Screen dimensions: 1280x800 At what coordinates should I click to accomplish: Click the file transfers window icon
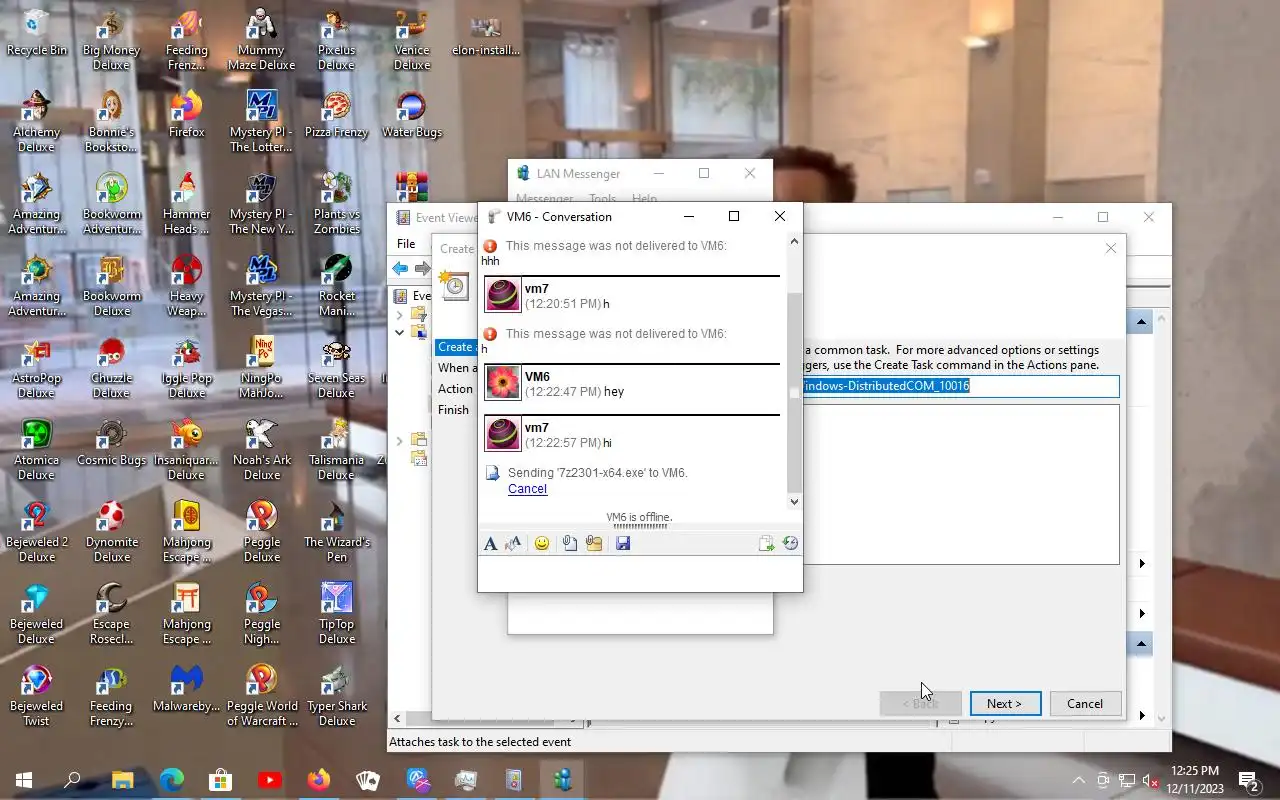766,543
